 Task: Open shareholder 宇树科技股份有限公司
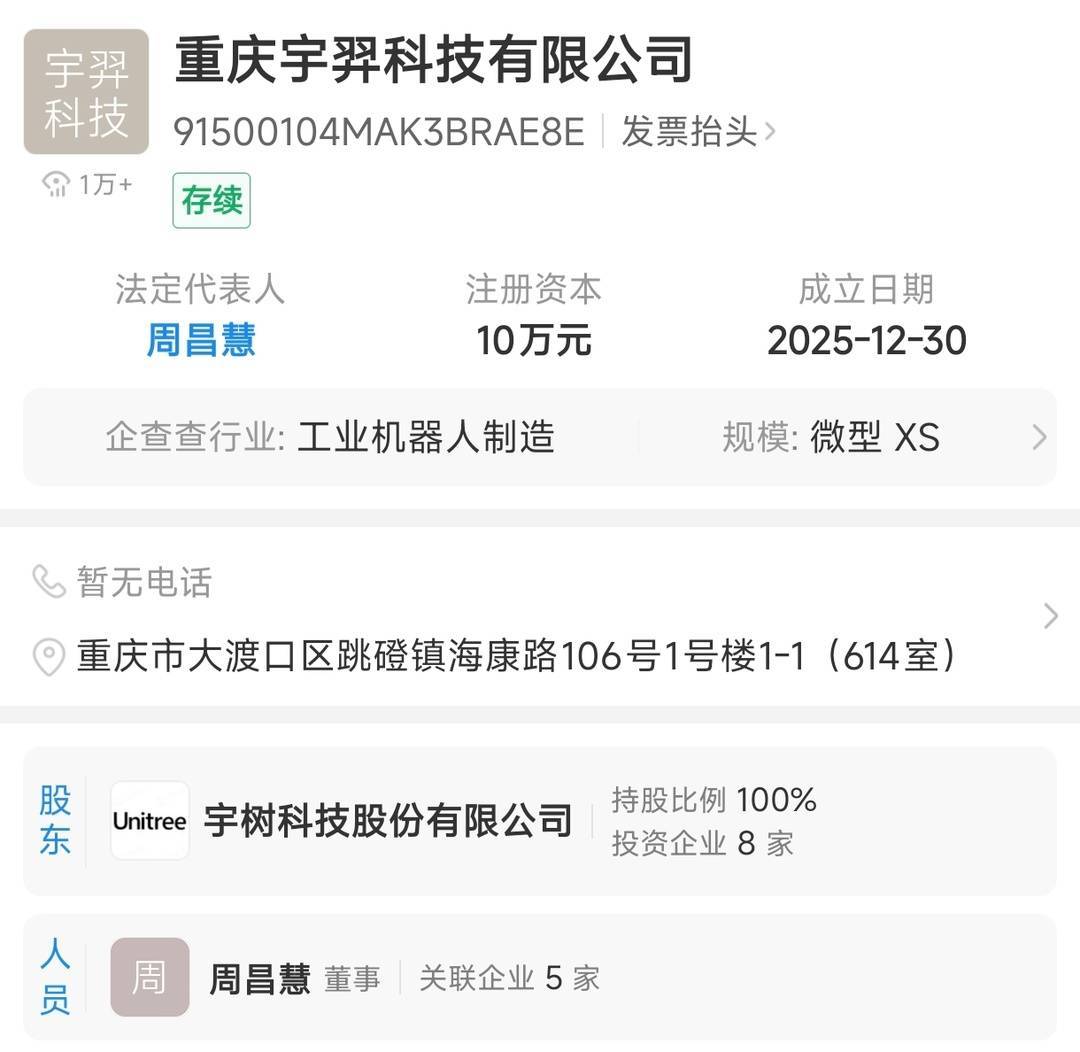pyautogui.click(x=388, y=821)
